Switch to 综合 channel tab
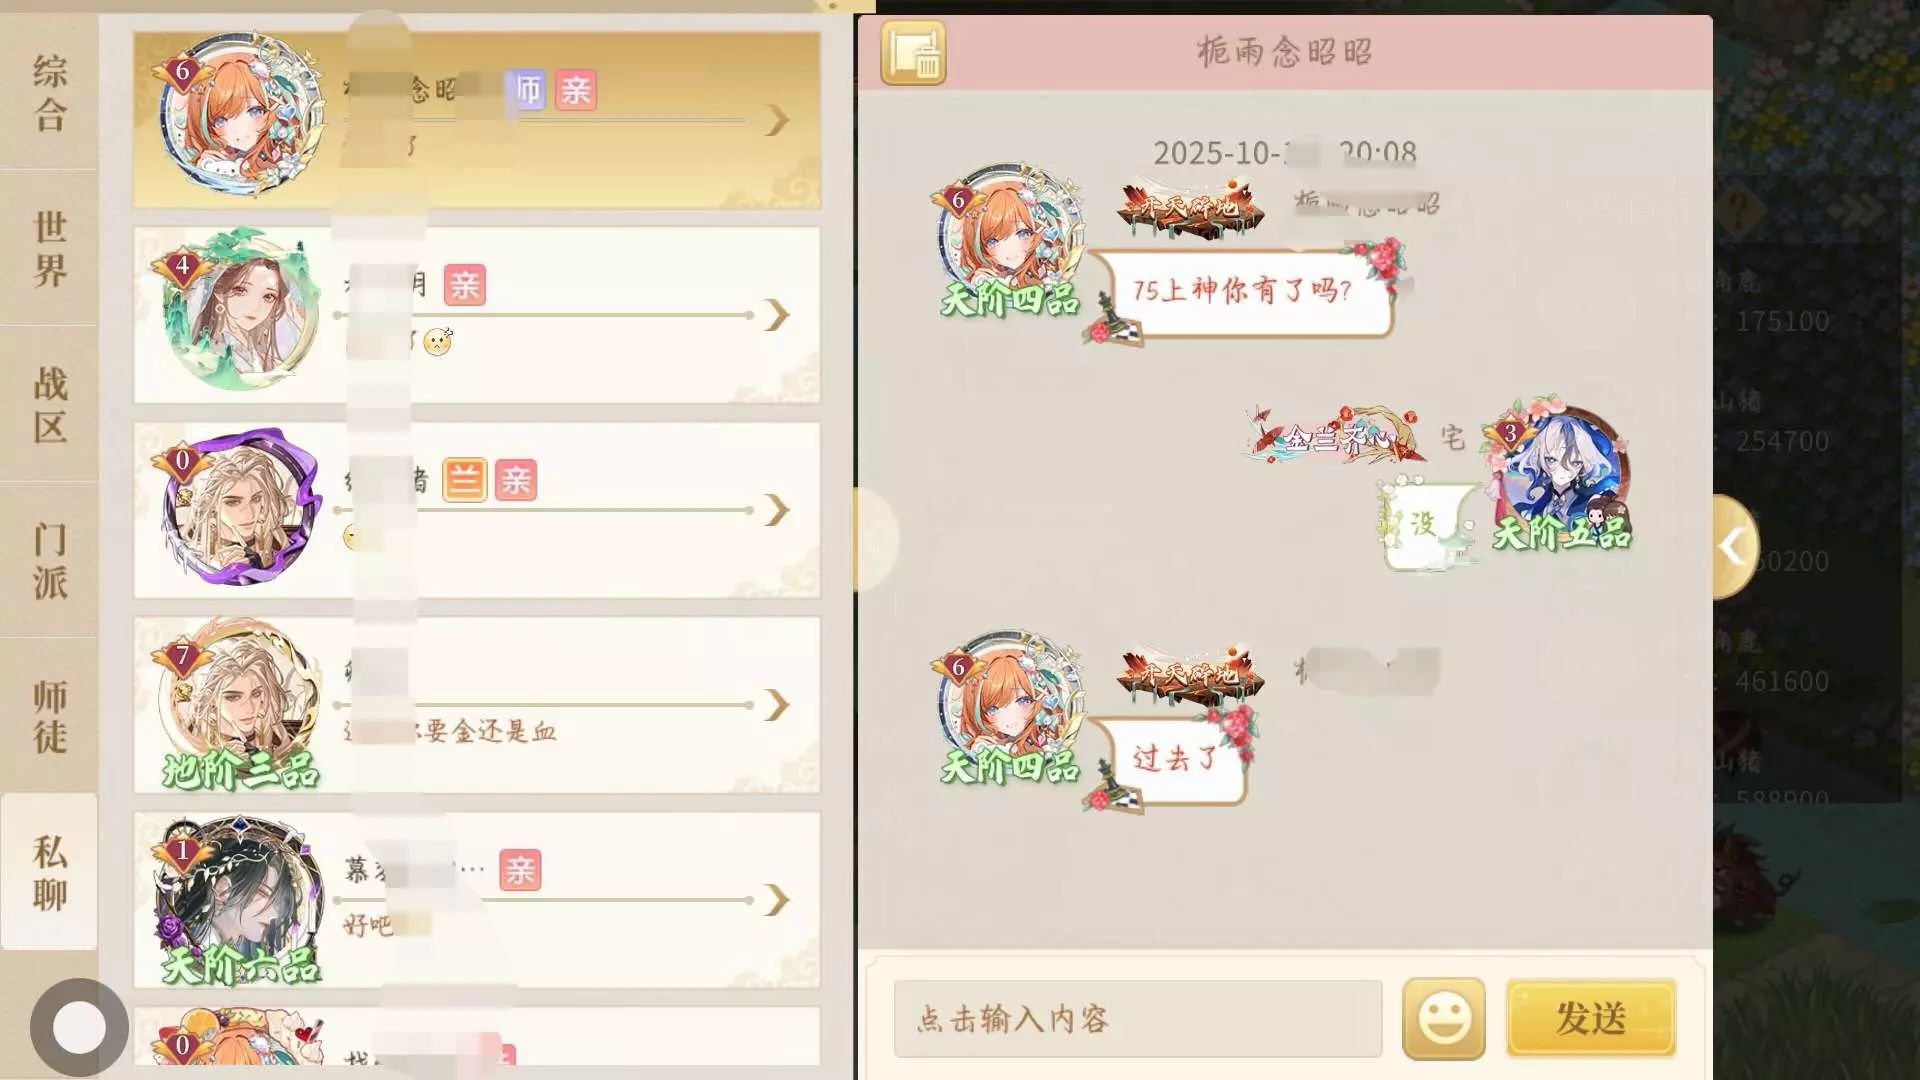Viewport: 1920px width, 1080px height. [49, 92]
